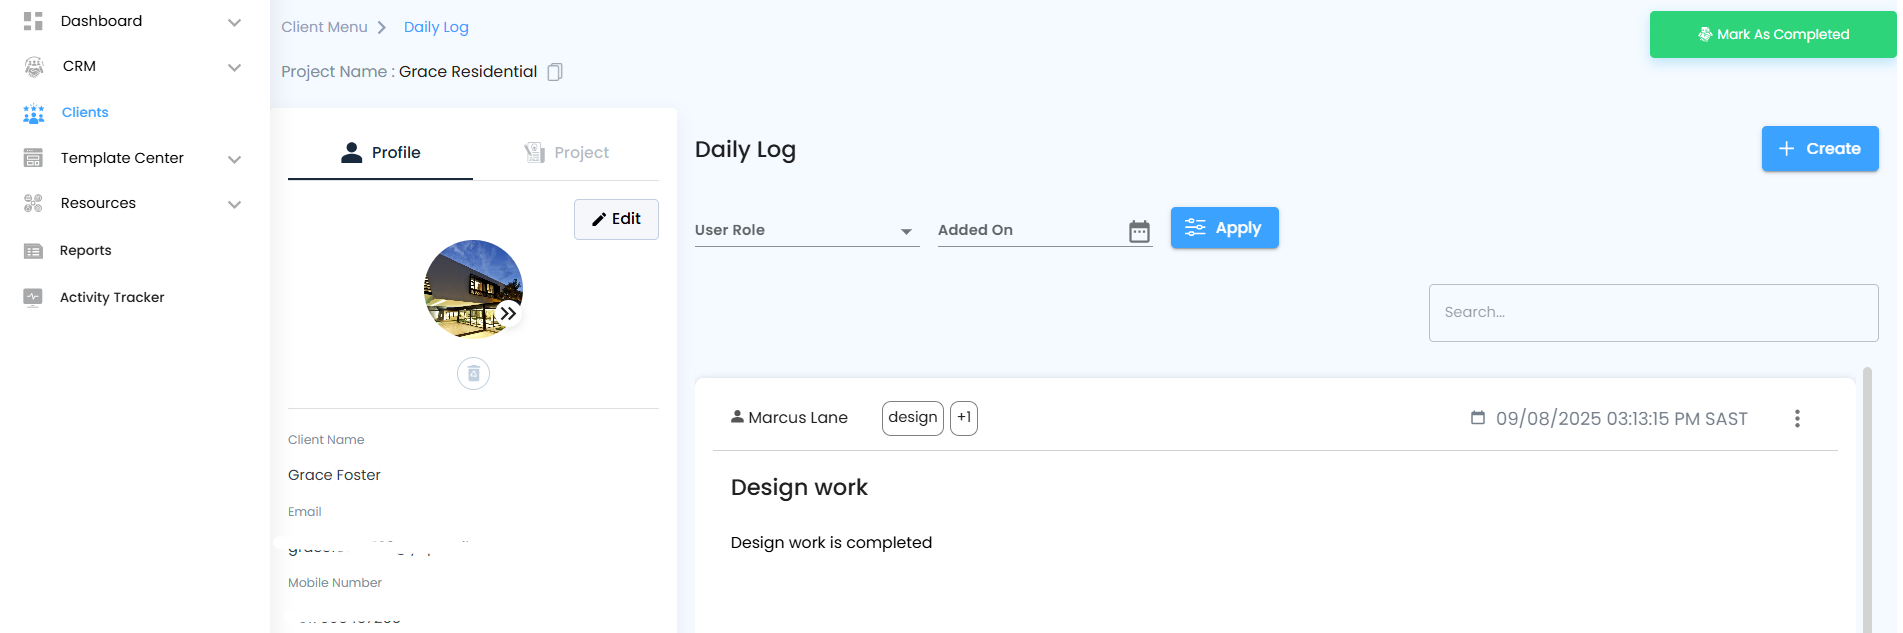Open Activity Tracker in the sidebar
The image size is (1903, 633).
[x=111, y=298]
